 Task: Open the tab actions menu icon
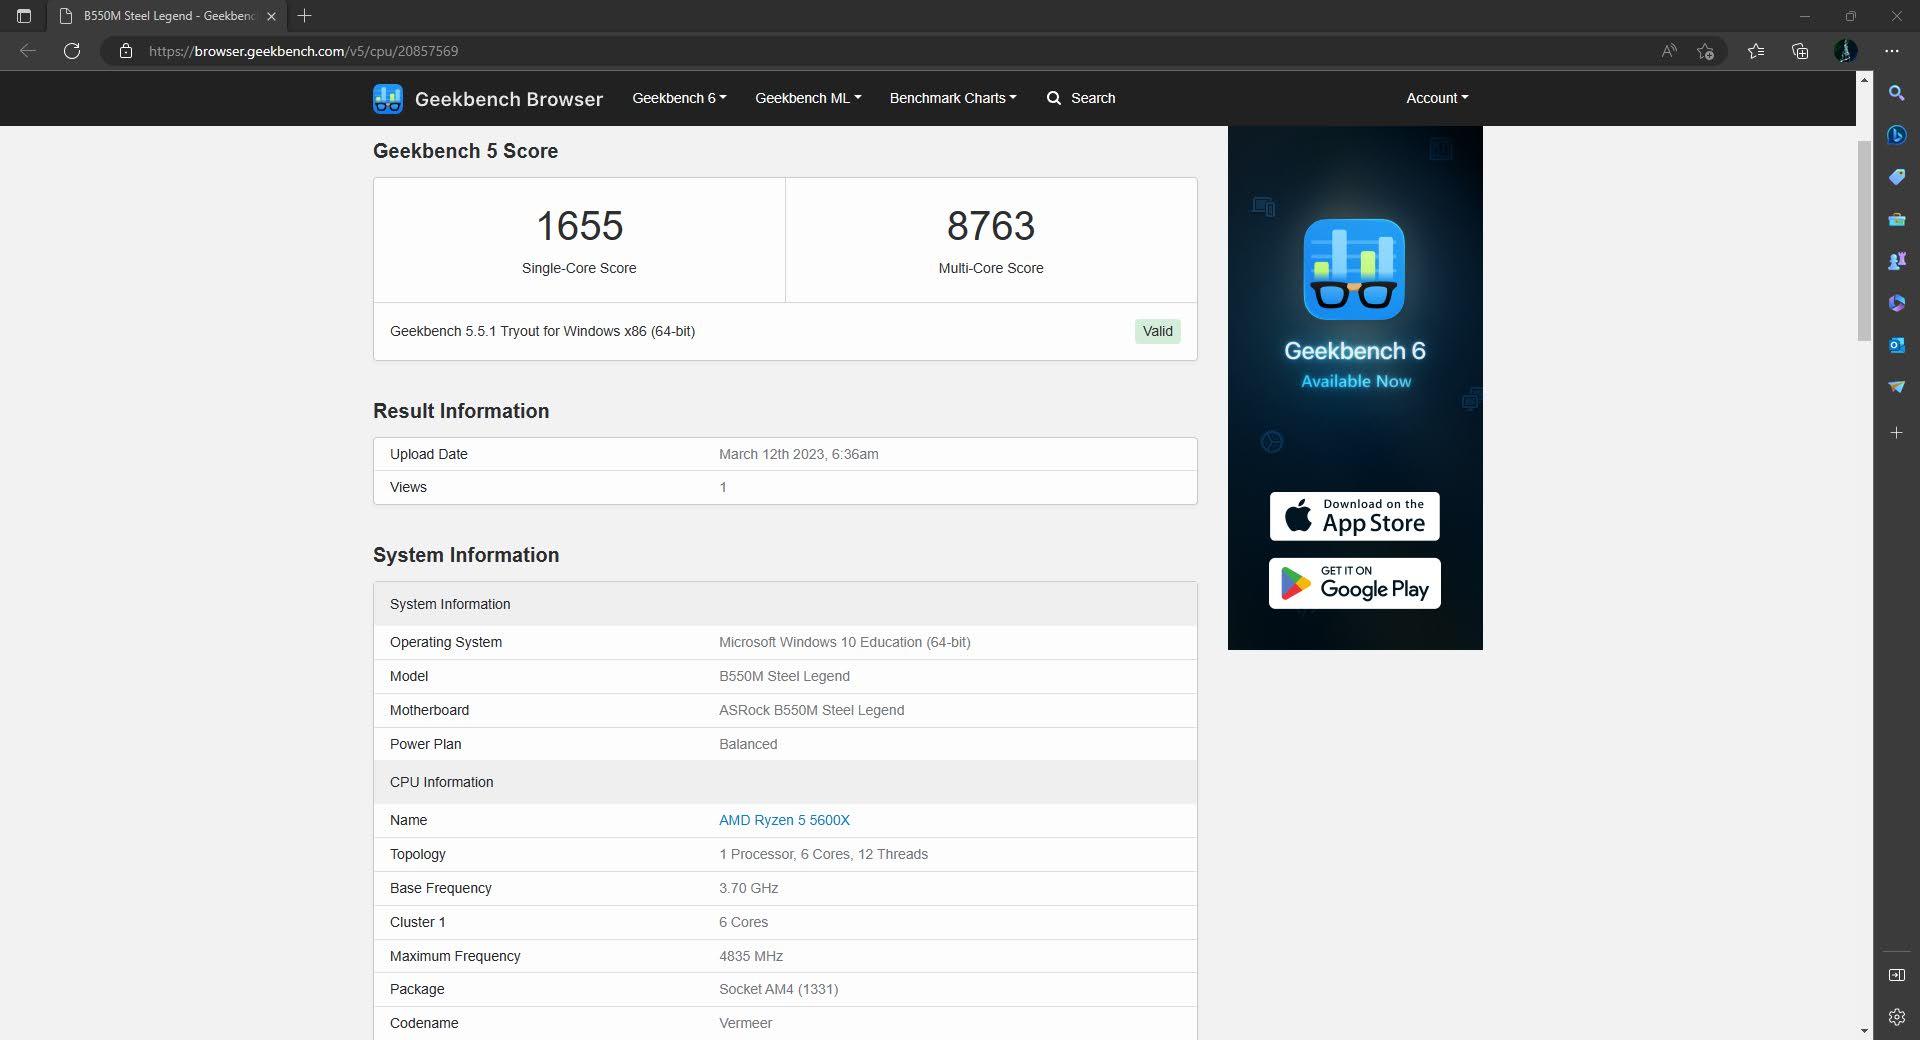pyautogui.click(x=24, y=16)
